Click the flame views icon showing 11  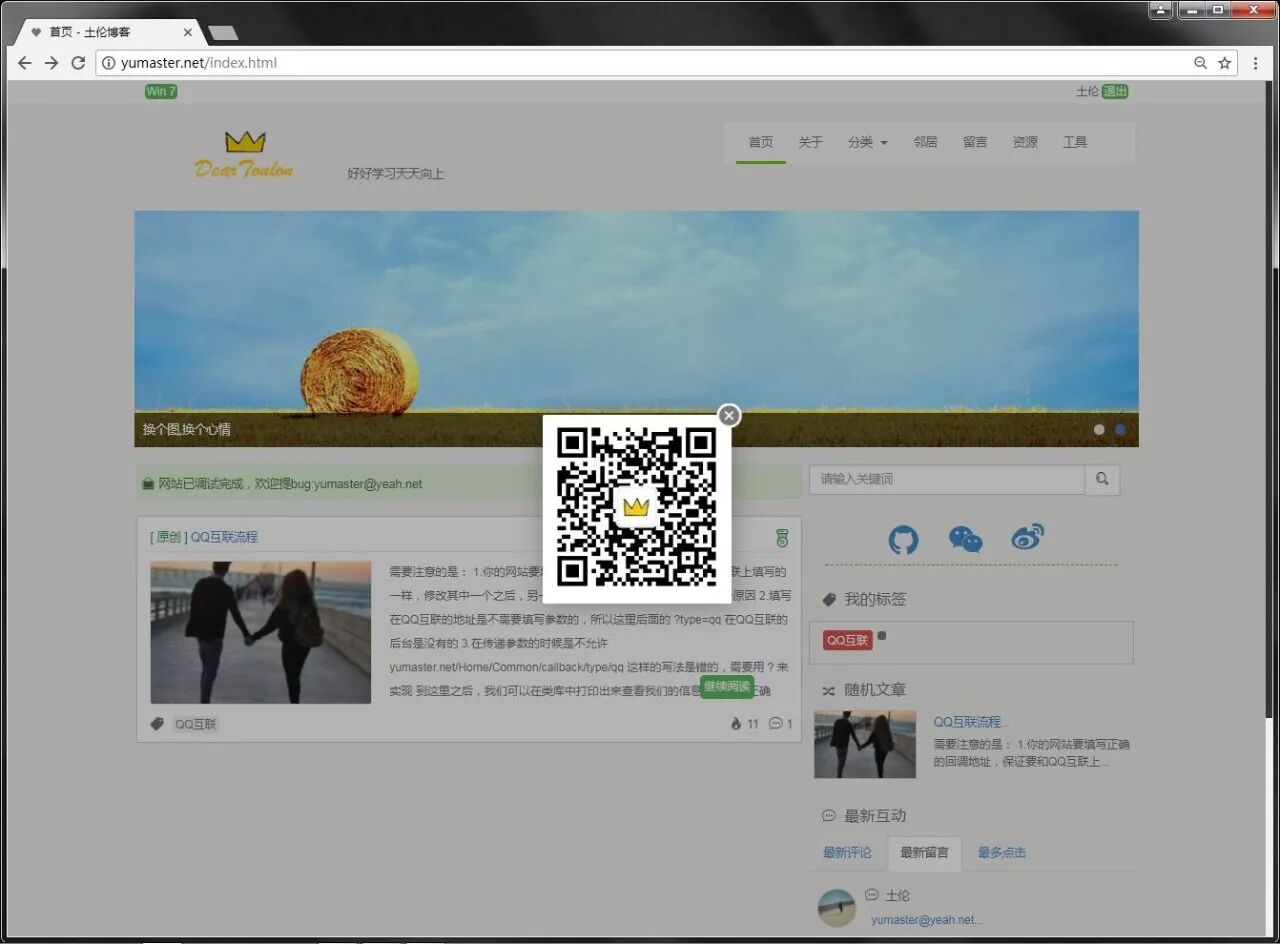(737, 724)
